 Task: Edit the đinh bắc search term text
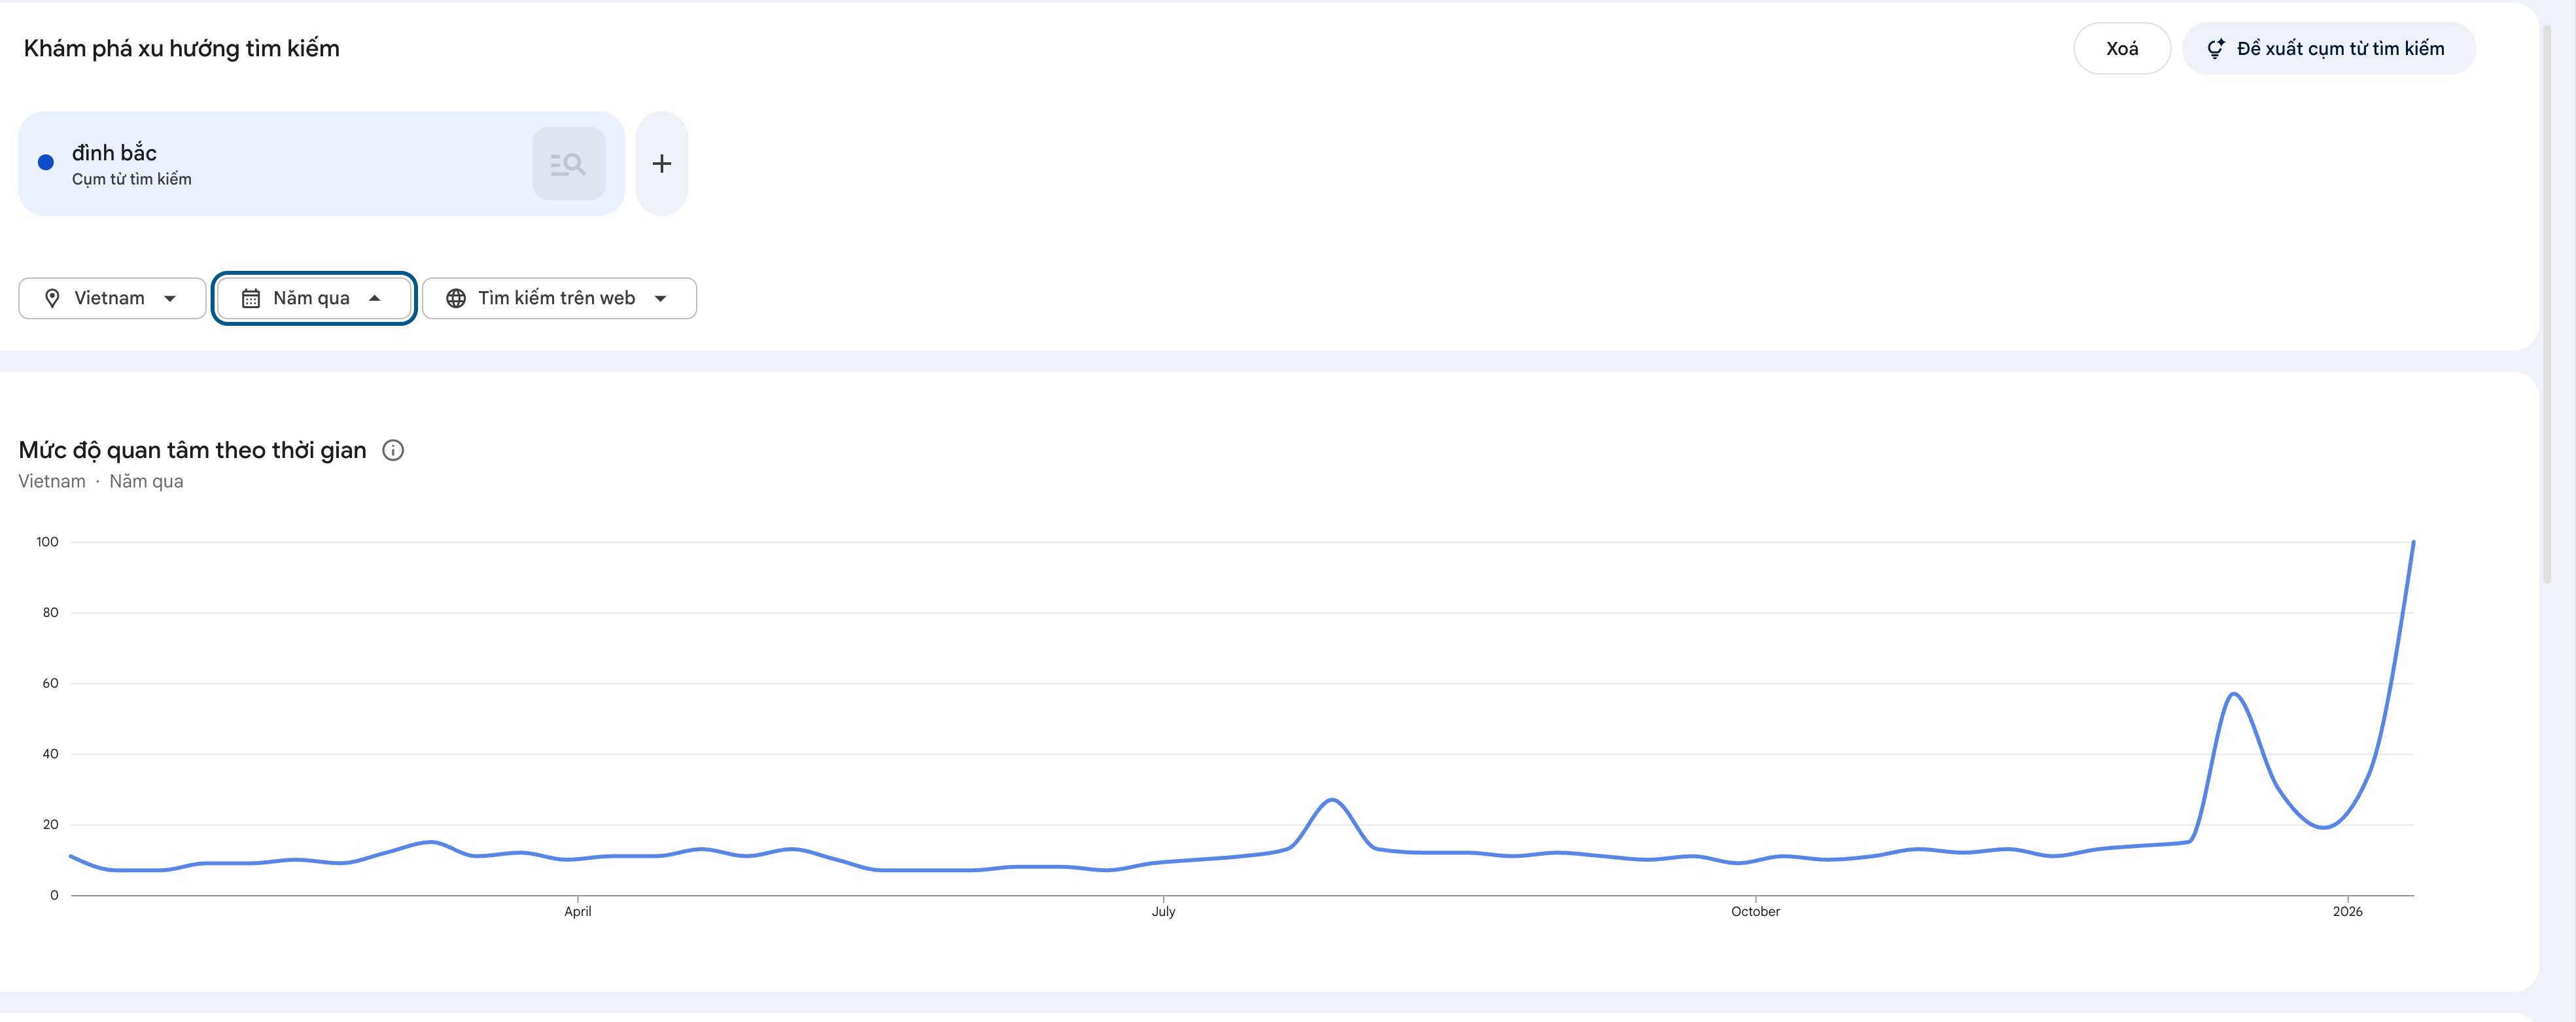click(x=114, y=153)
